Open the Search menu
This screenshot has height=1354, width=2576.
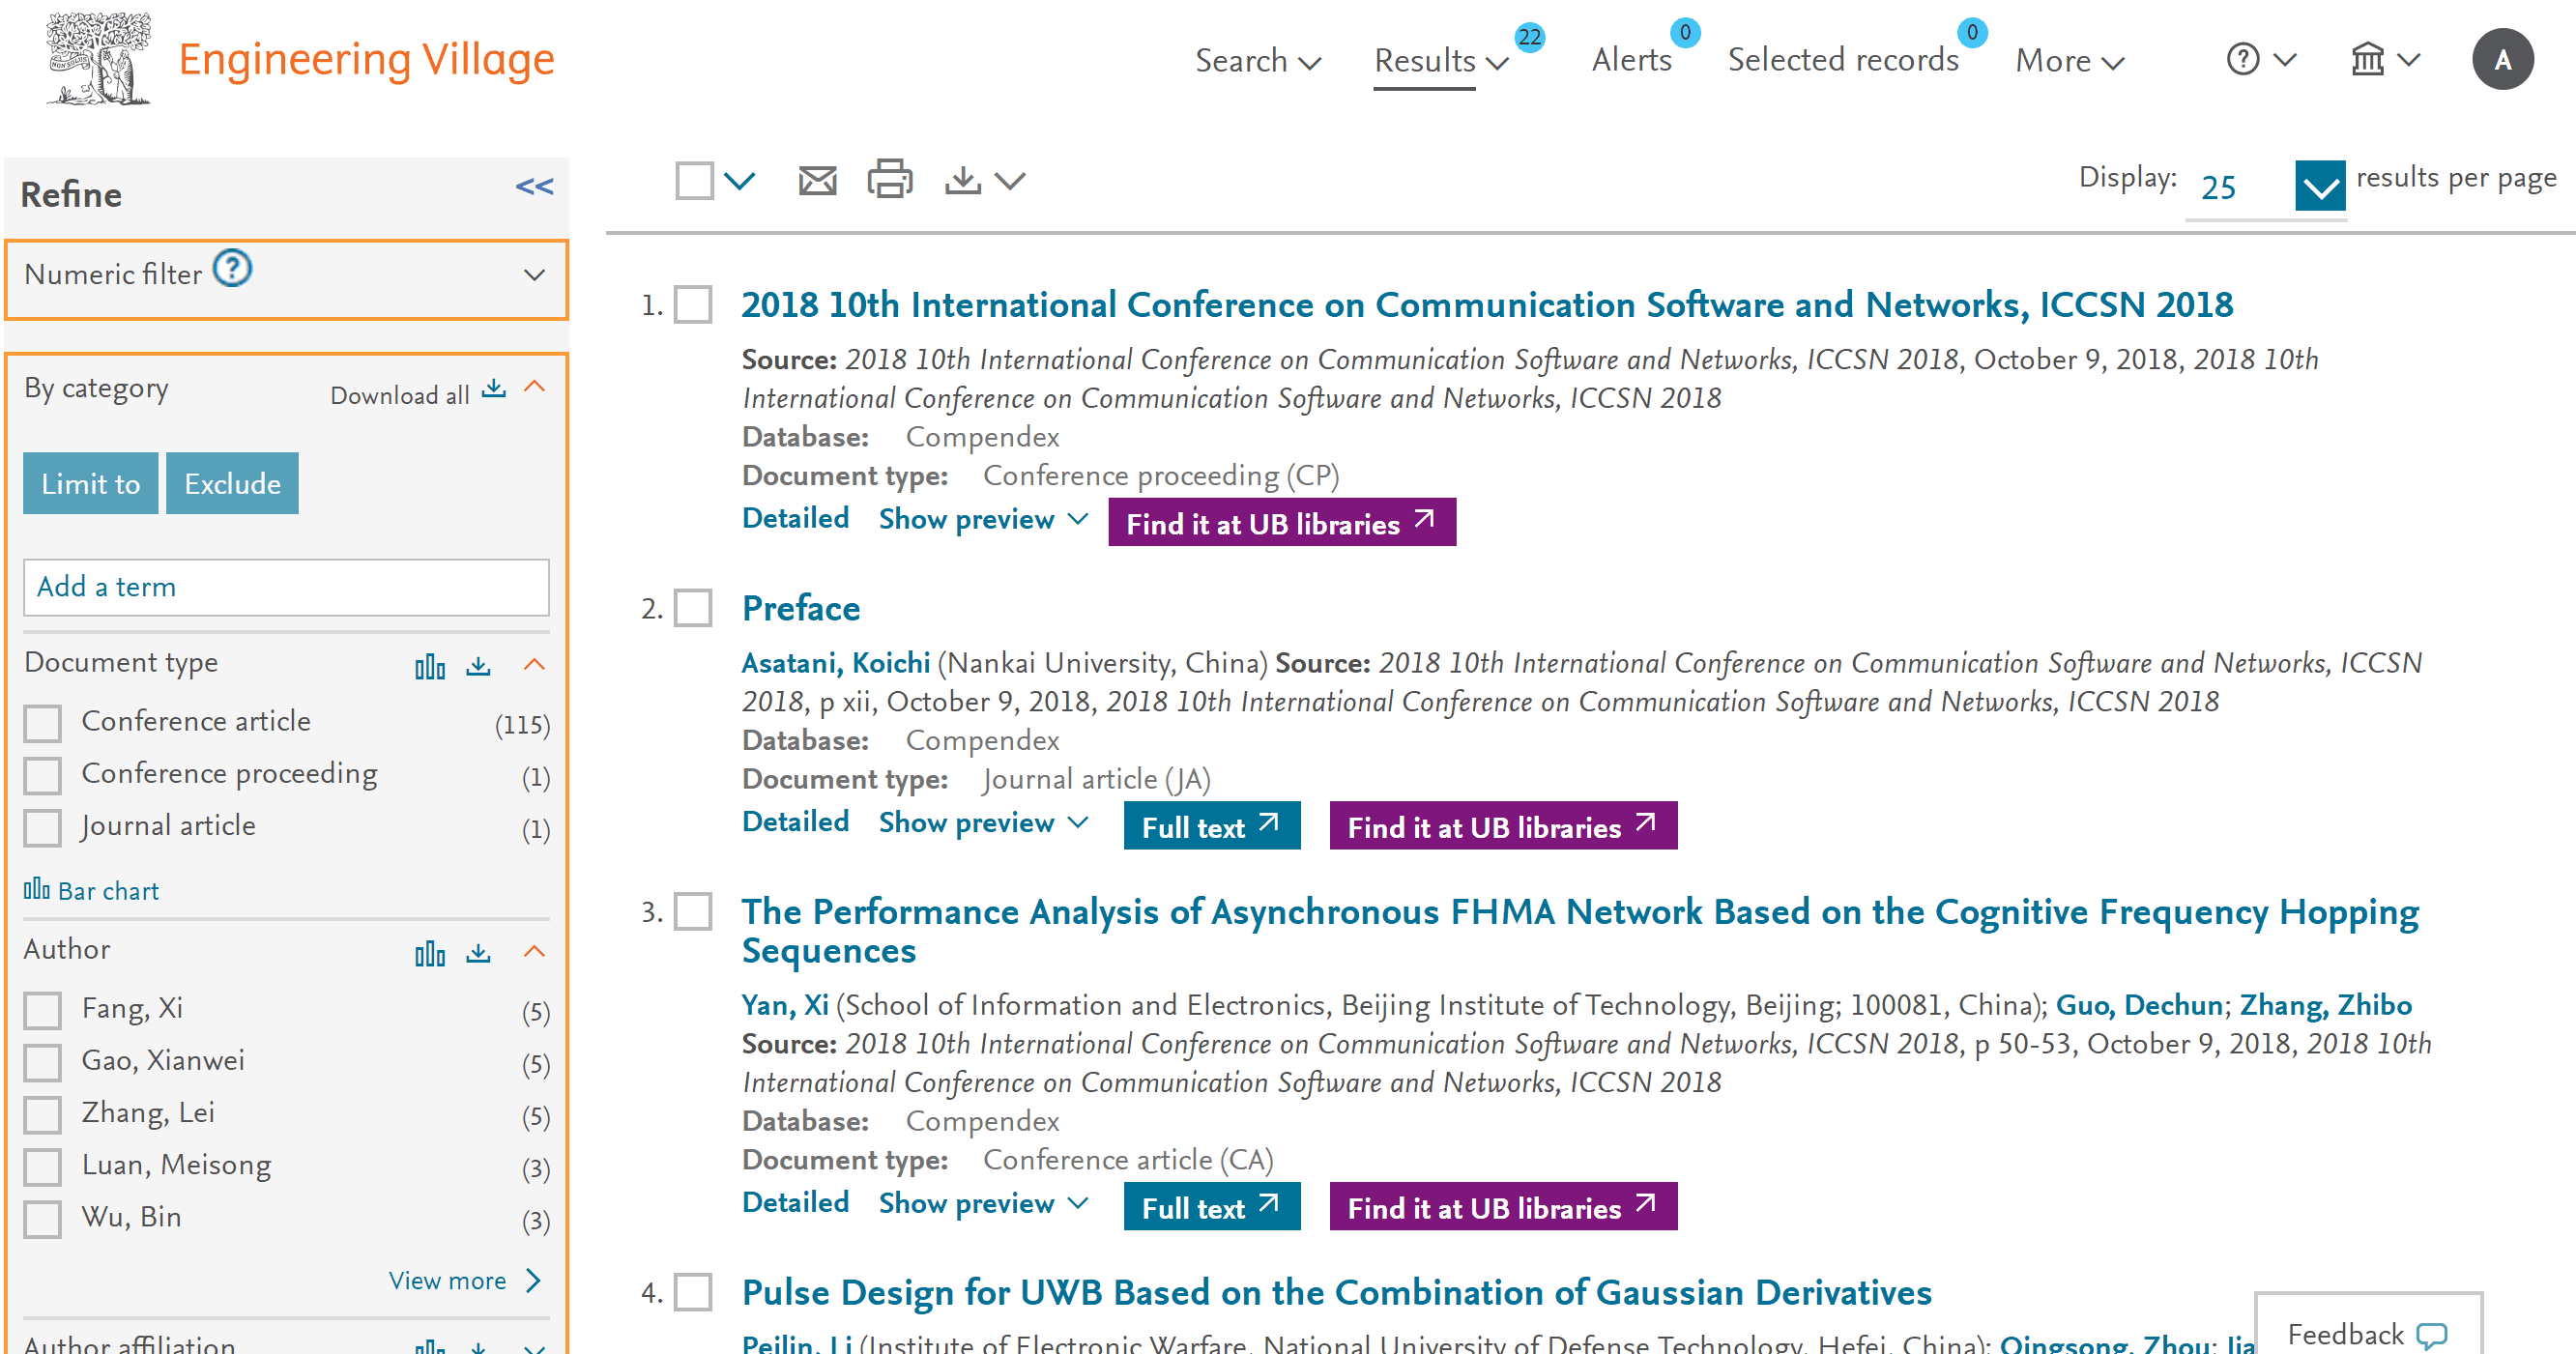coord(1258,60)
